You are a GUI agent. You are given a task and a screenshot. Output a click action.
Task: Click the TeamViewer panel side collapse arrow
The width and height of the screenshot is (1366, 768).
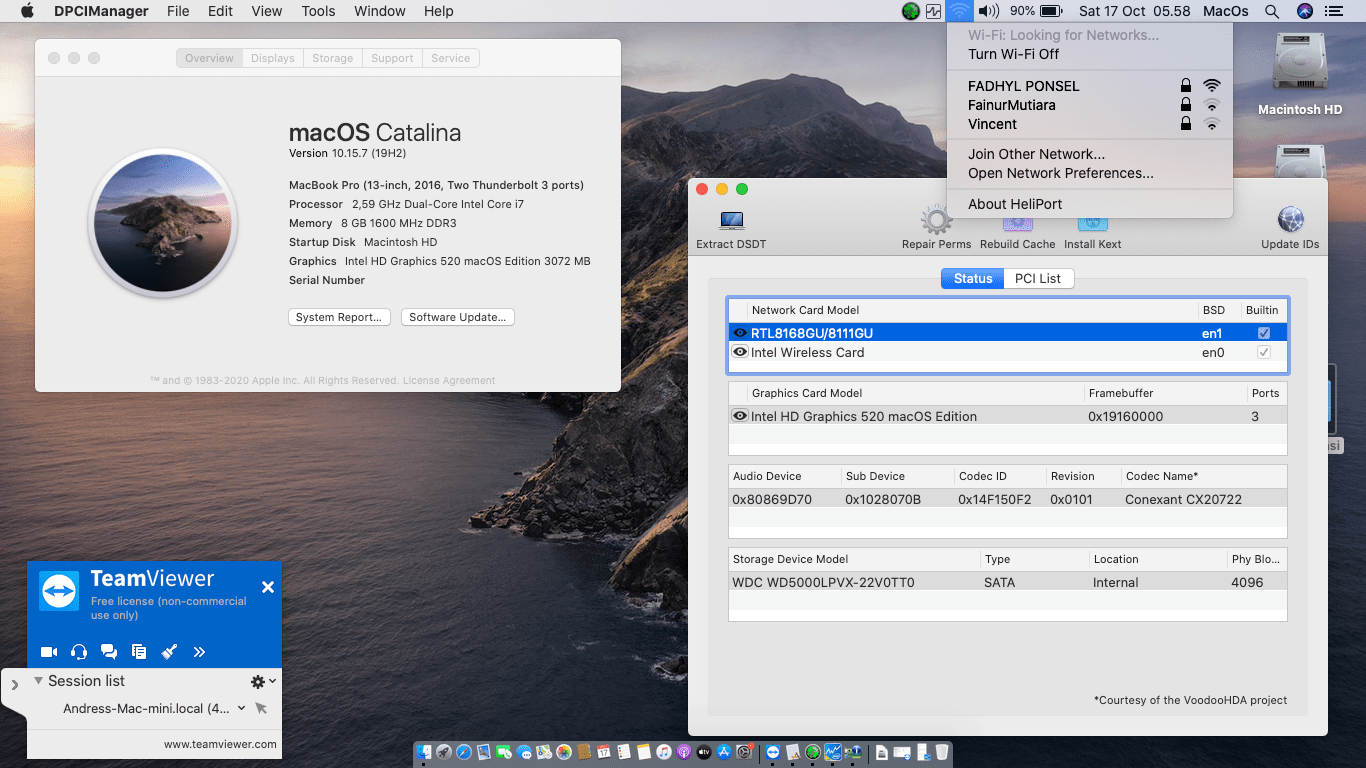[14, 685]
